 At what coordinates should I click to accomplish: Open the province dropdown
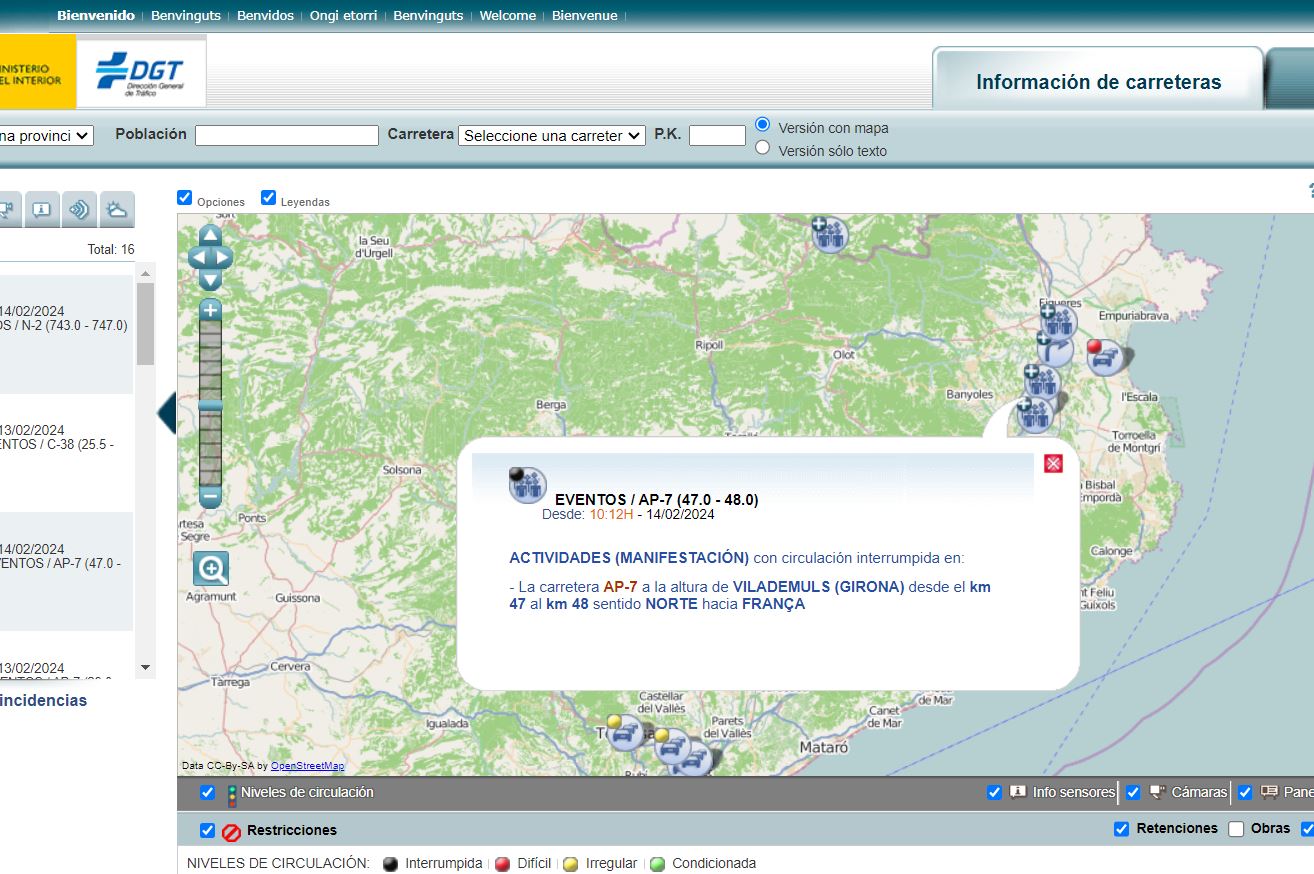45,135
